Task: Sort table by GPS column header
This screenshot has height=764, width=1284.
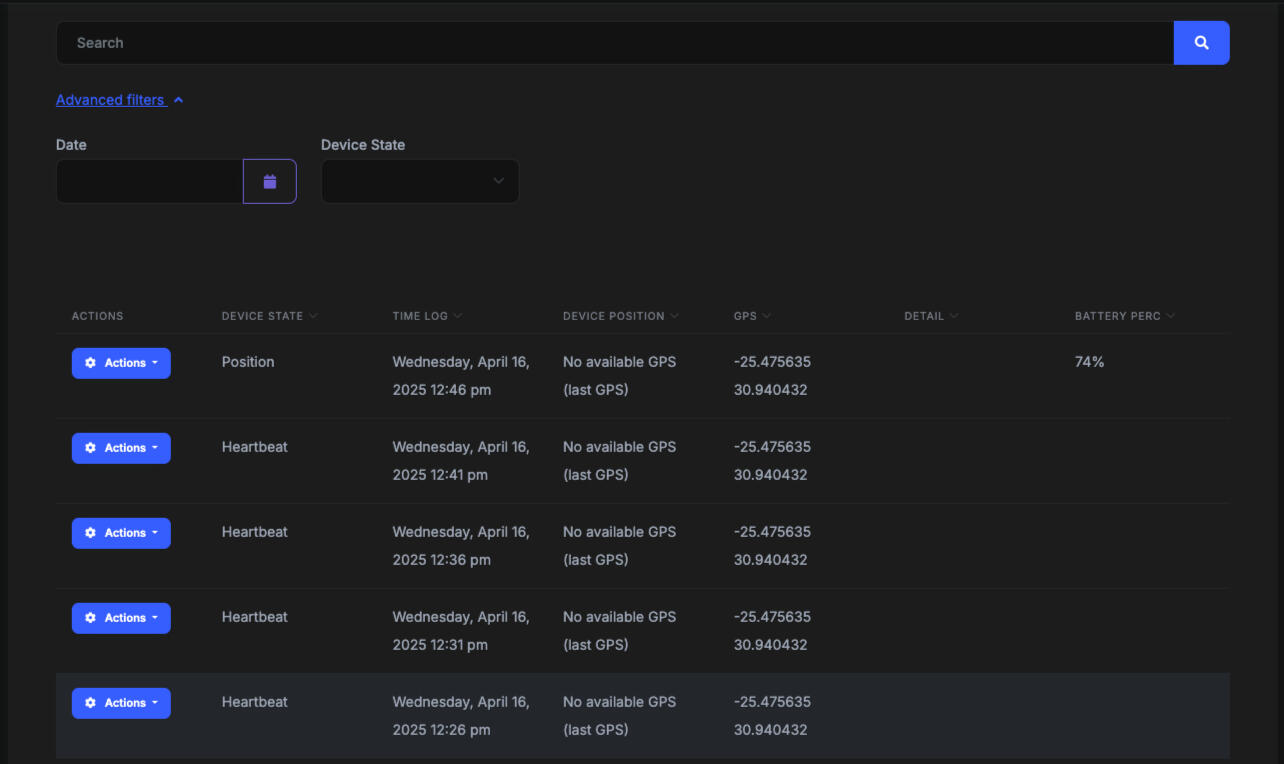Action: 745,316
